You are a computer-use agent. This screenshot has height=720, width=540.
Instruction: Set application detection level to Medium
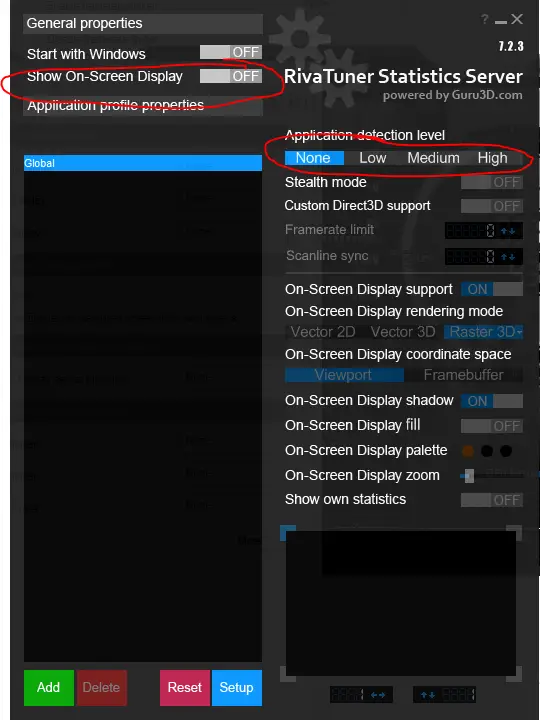coord(433,158)
